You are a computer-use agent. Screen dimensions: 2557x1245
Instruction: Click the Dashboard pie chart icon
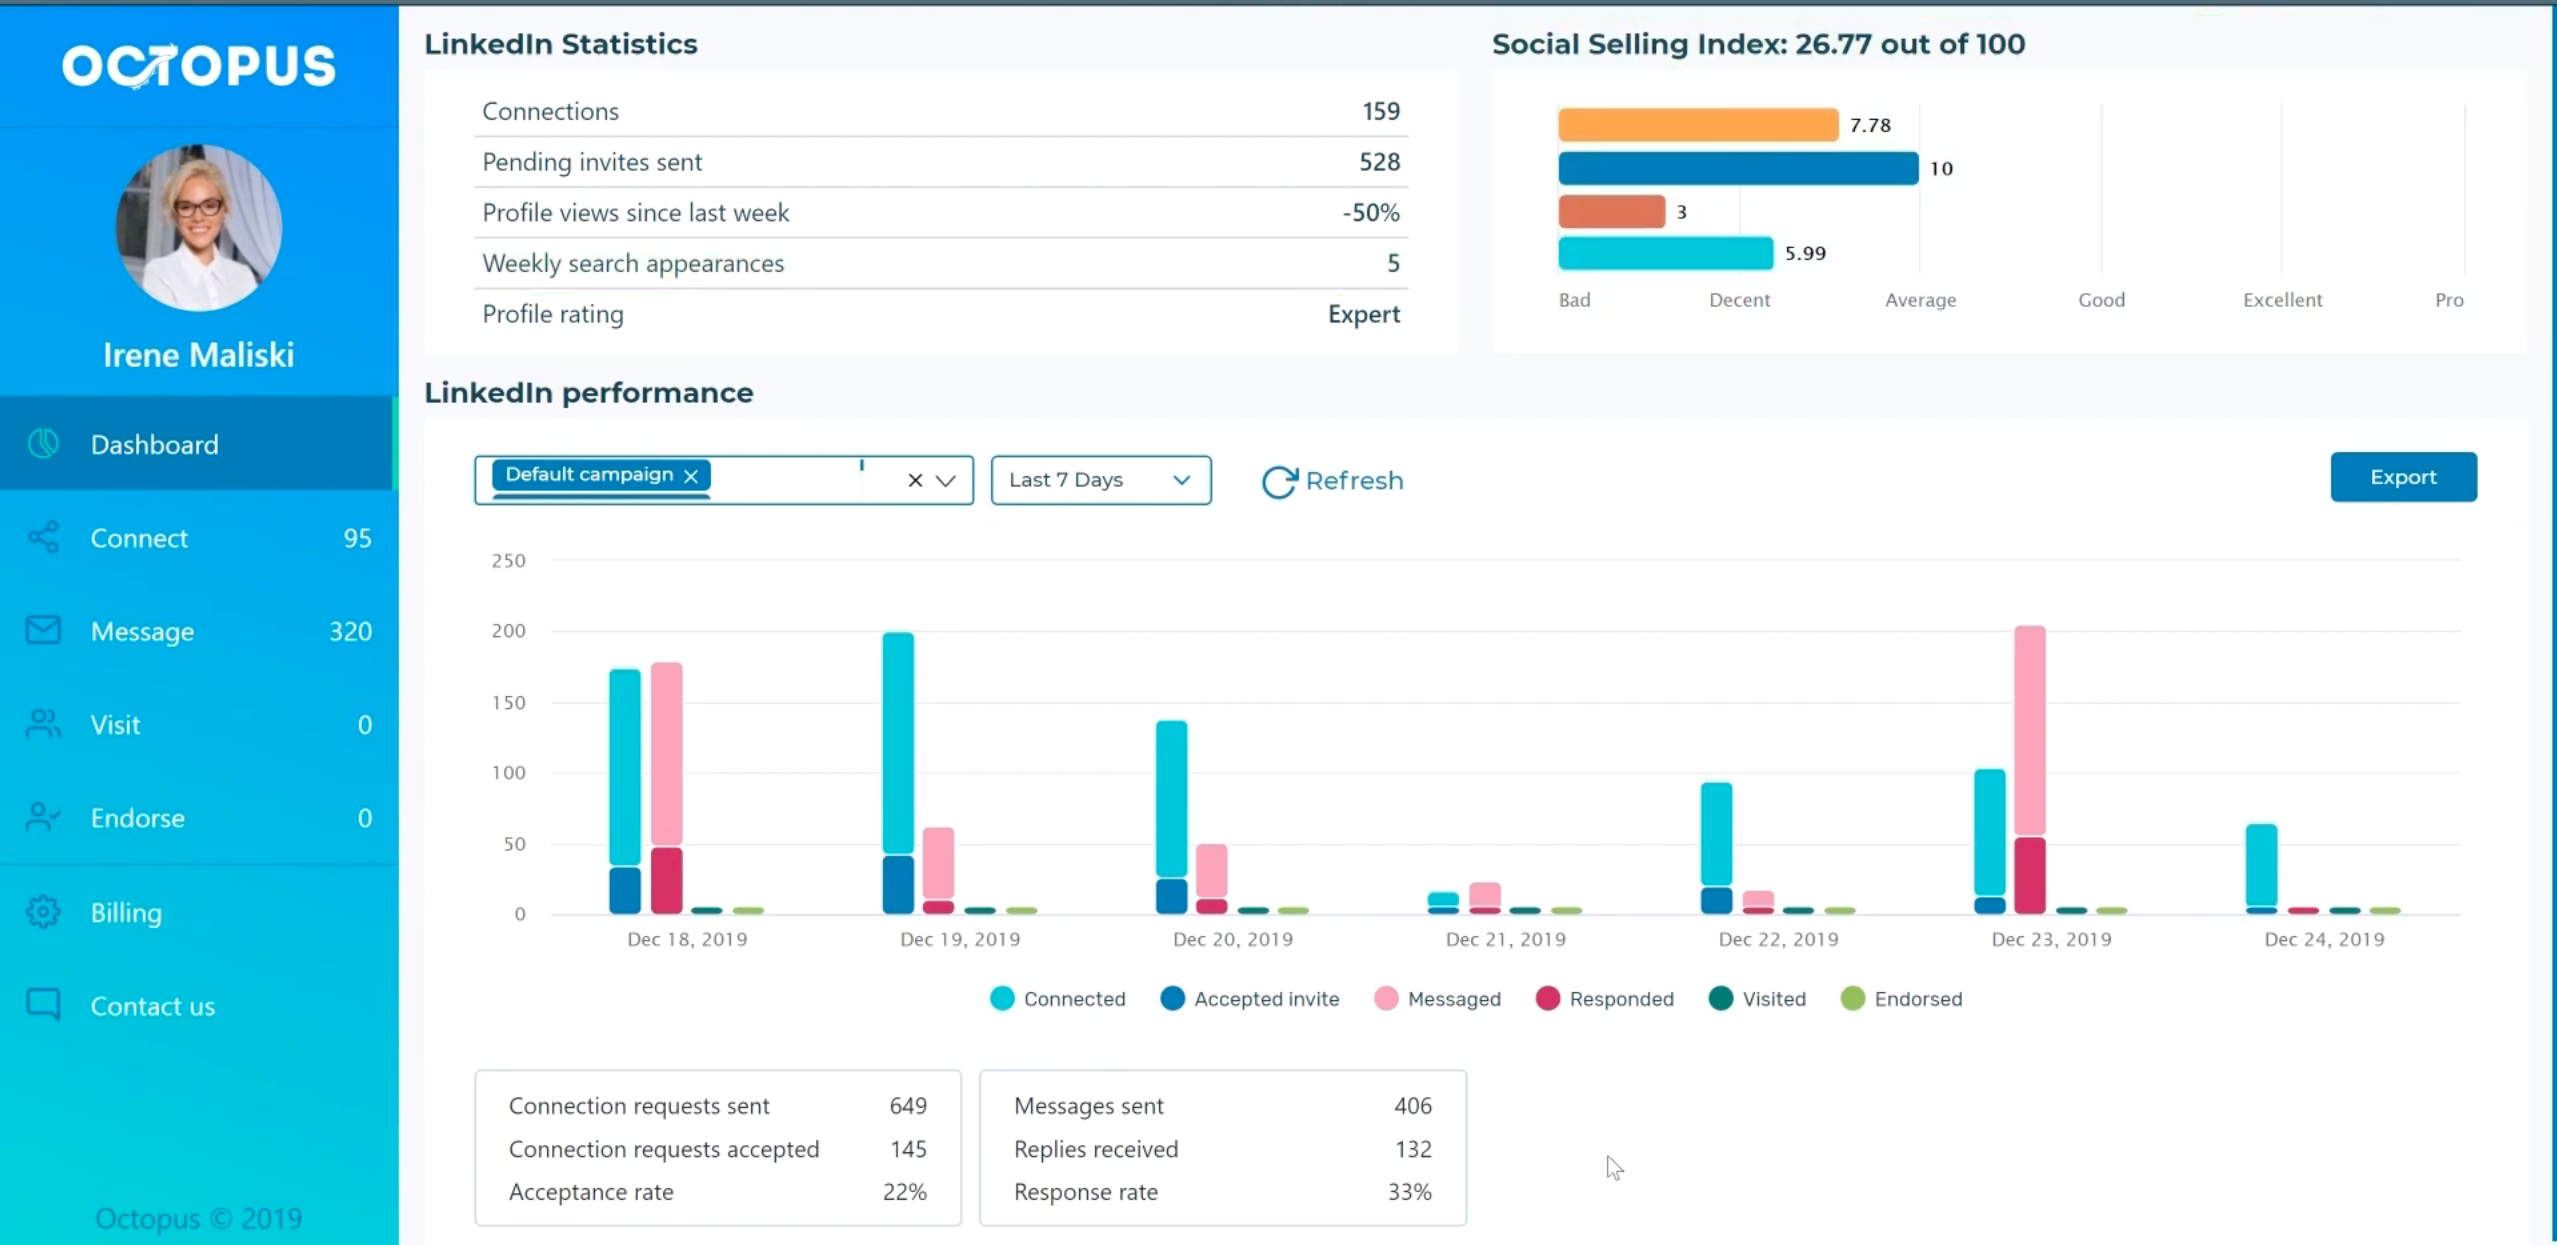[x=43, y=444]
